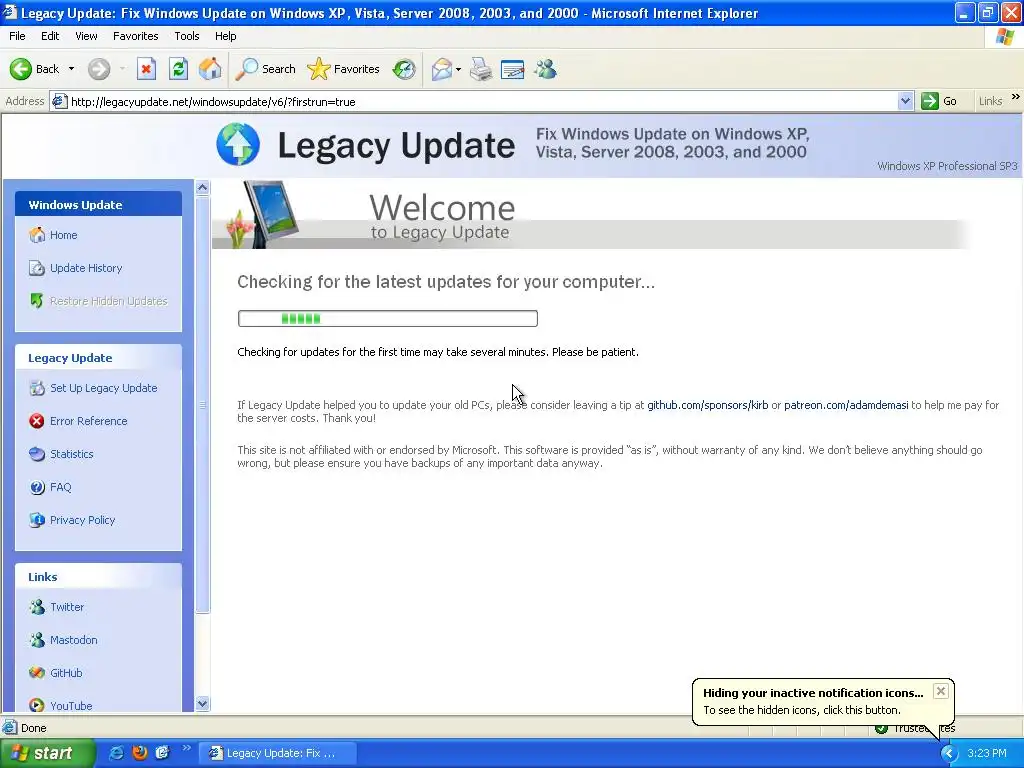Click the Mail envelope icon

click(441, 69)
